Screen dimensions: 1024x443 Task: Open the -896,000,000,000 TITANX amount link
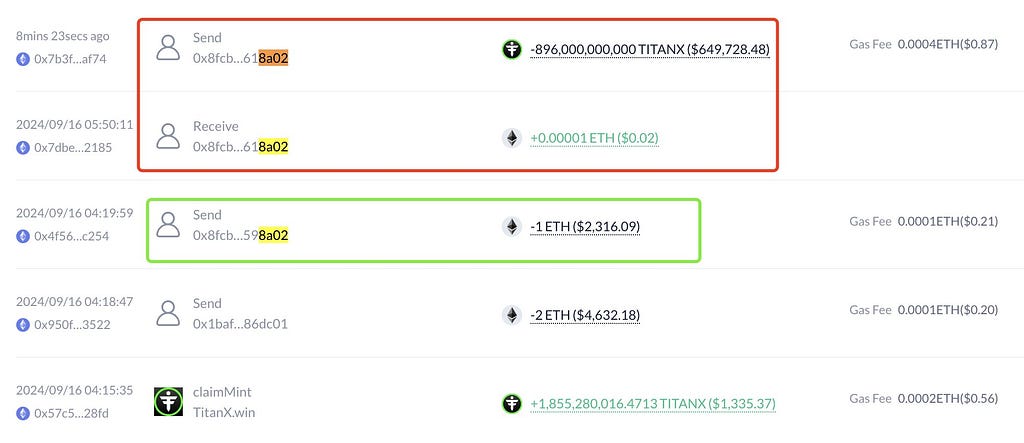pos(650,50)
